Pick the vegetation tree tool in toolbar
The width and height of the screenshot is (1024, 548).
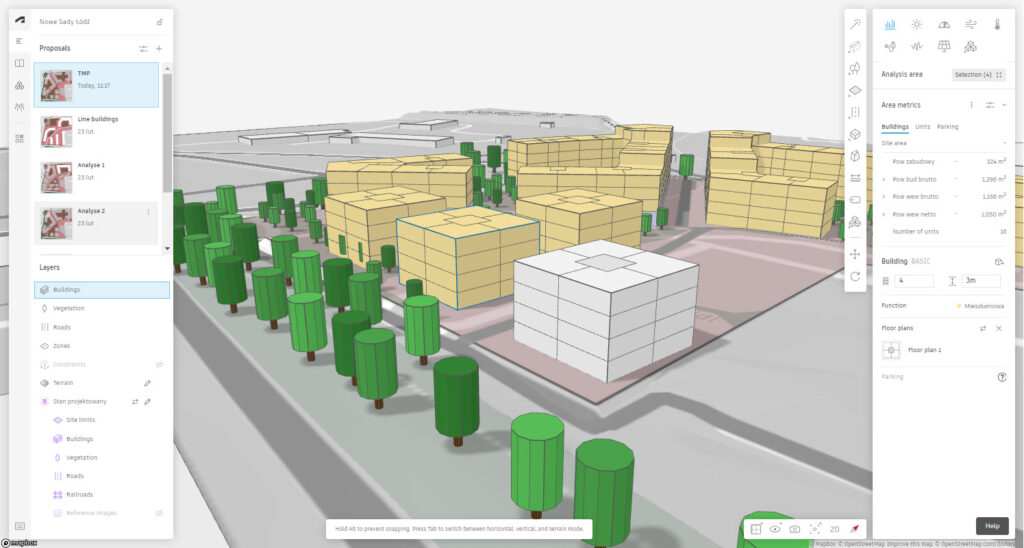tap(855, 68)
